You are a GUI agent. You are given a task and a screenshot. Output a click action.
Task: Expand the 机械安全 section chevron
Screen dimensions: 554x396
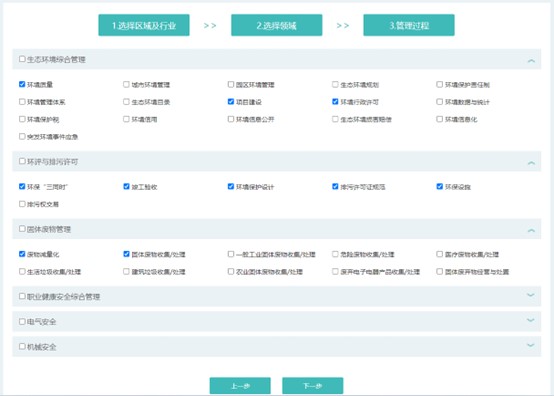click(531, 345)
